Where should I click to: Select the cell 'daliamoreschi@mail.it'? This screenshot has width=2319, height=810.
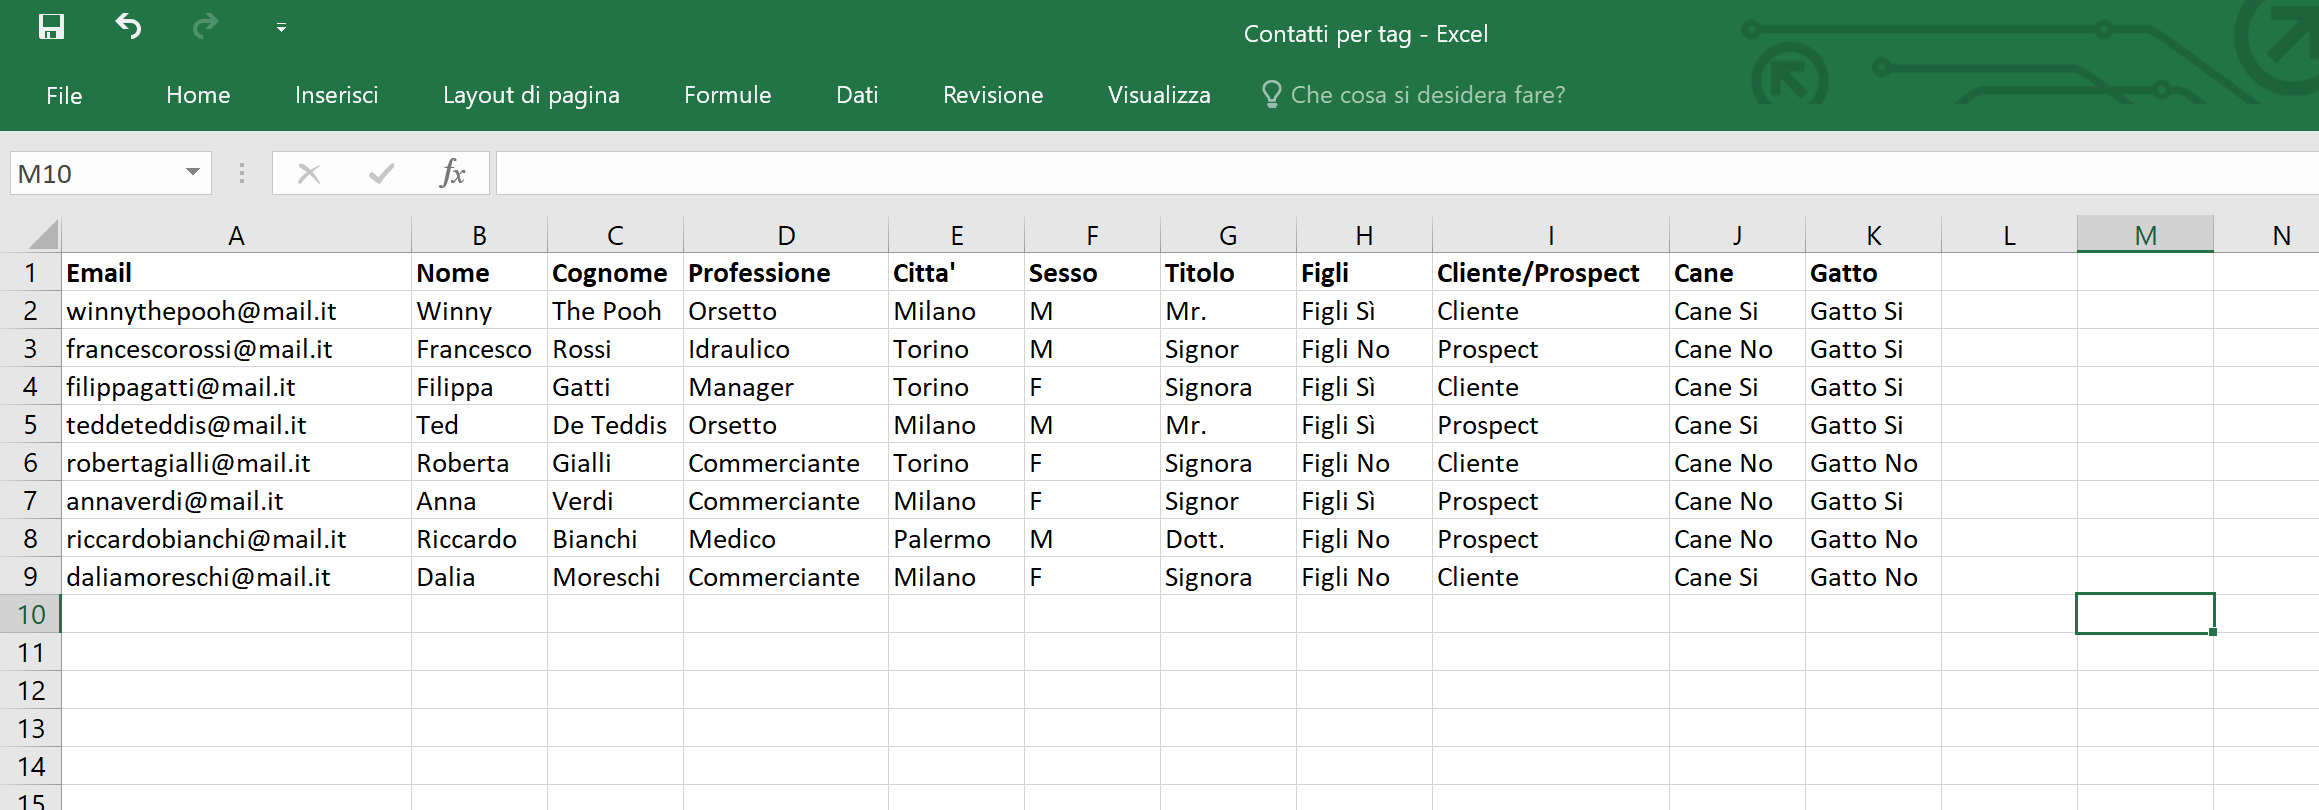236,577
